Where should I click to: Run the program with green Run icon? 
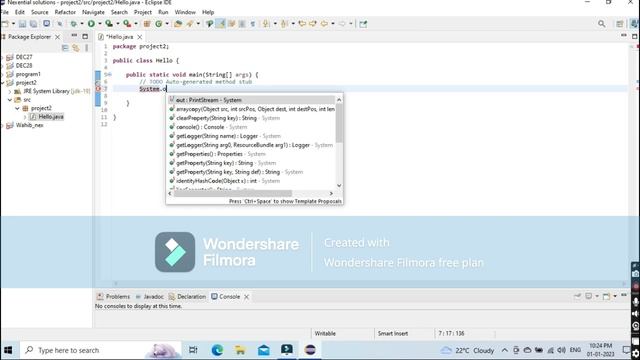pyautogui.click(x=91, y=24)
